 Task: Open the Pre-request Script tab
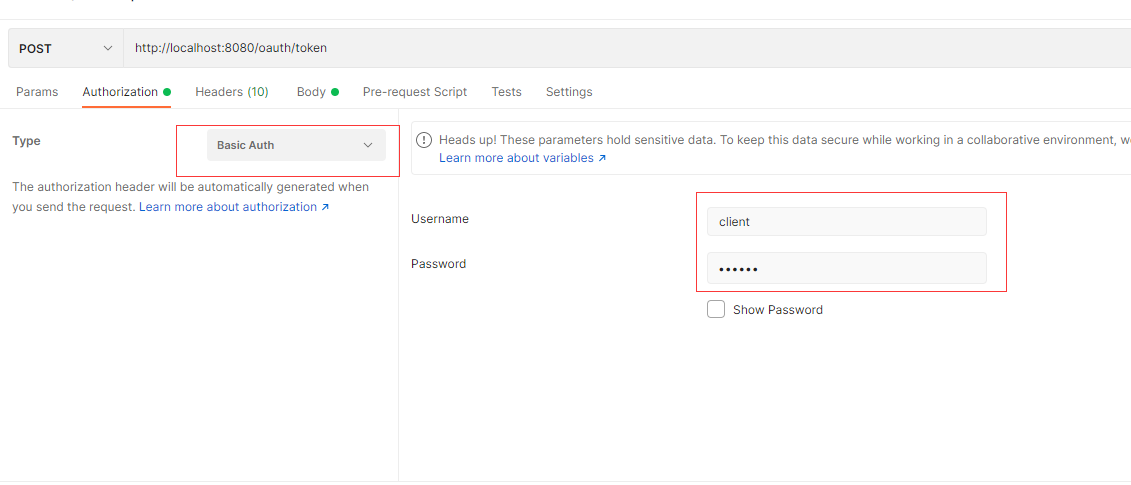tap(415, 92)
